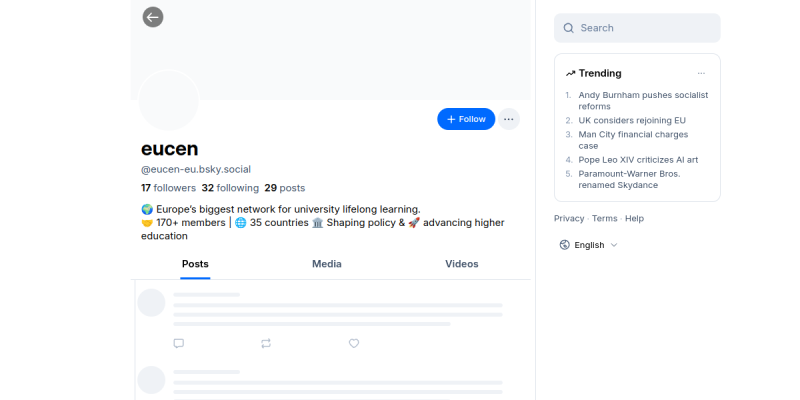Click the profile bio text about lifelong learning
This screenshot has width=800, height=400.
click(x=322, y=222)
